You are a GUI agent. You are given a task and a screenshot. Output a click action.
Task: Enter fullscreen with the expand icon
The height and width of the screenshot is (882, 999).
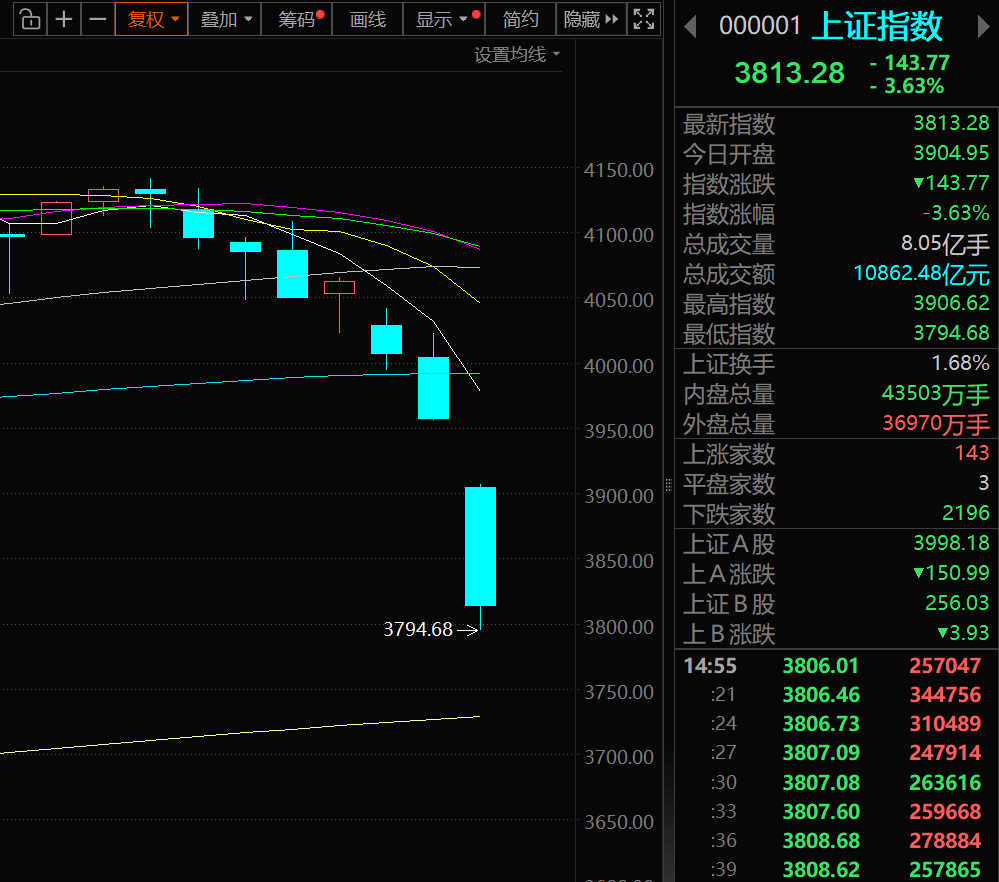645,19
